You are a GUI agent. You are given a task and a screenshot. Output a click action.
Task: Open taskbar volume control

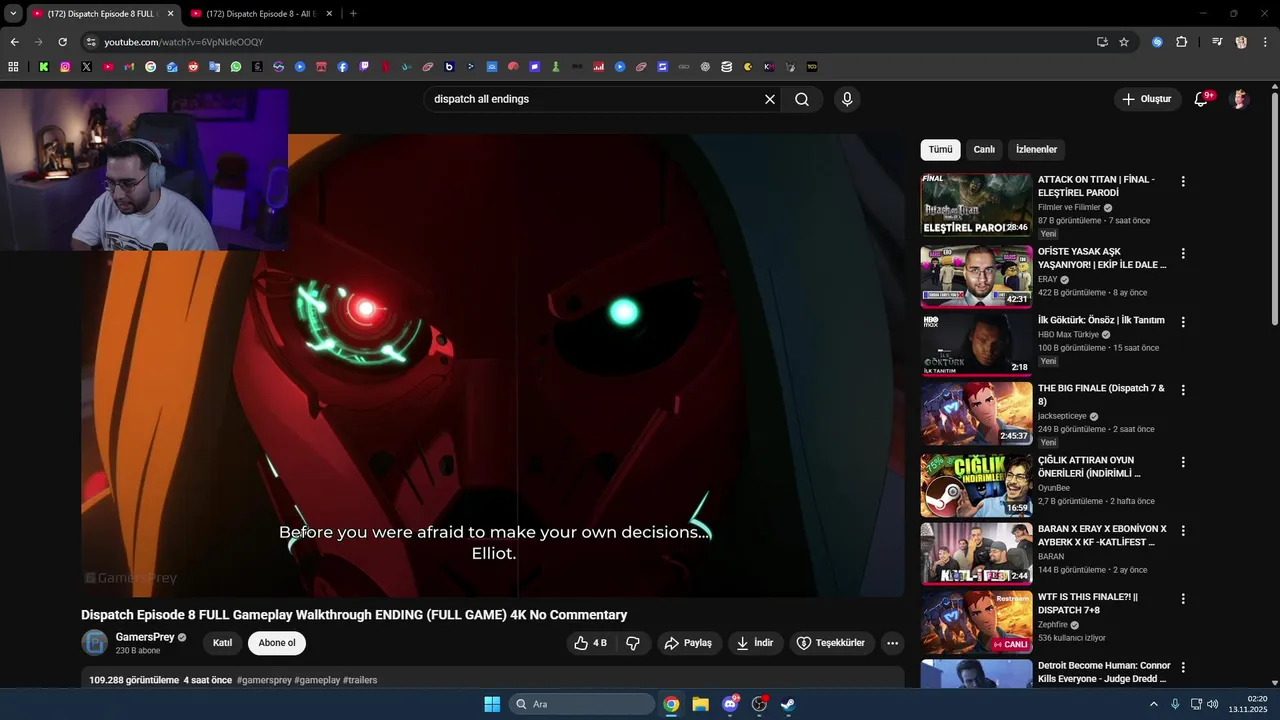click(1213, 704)
